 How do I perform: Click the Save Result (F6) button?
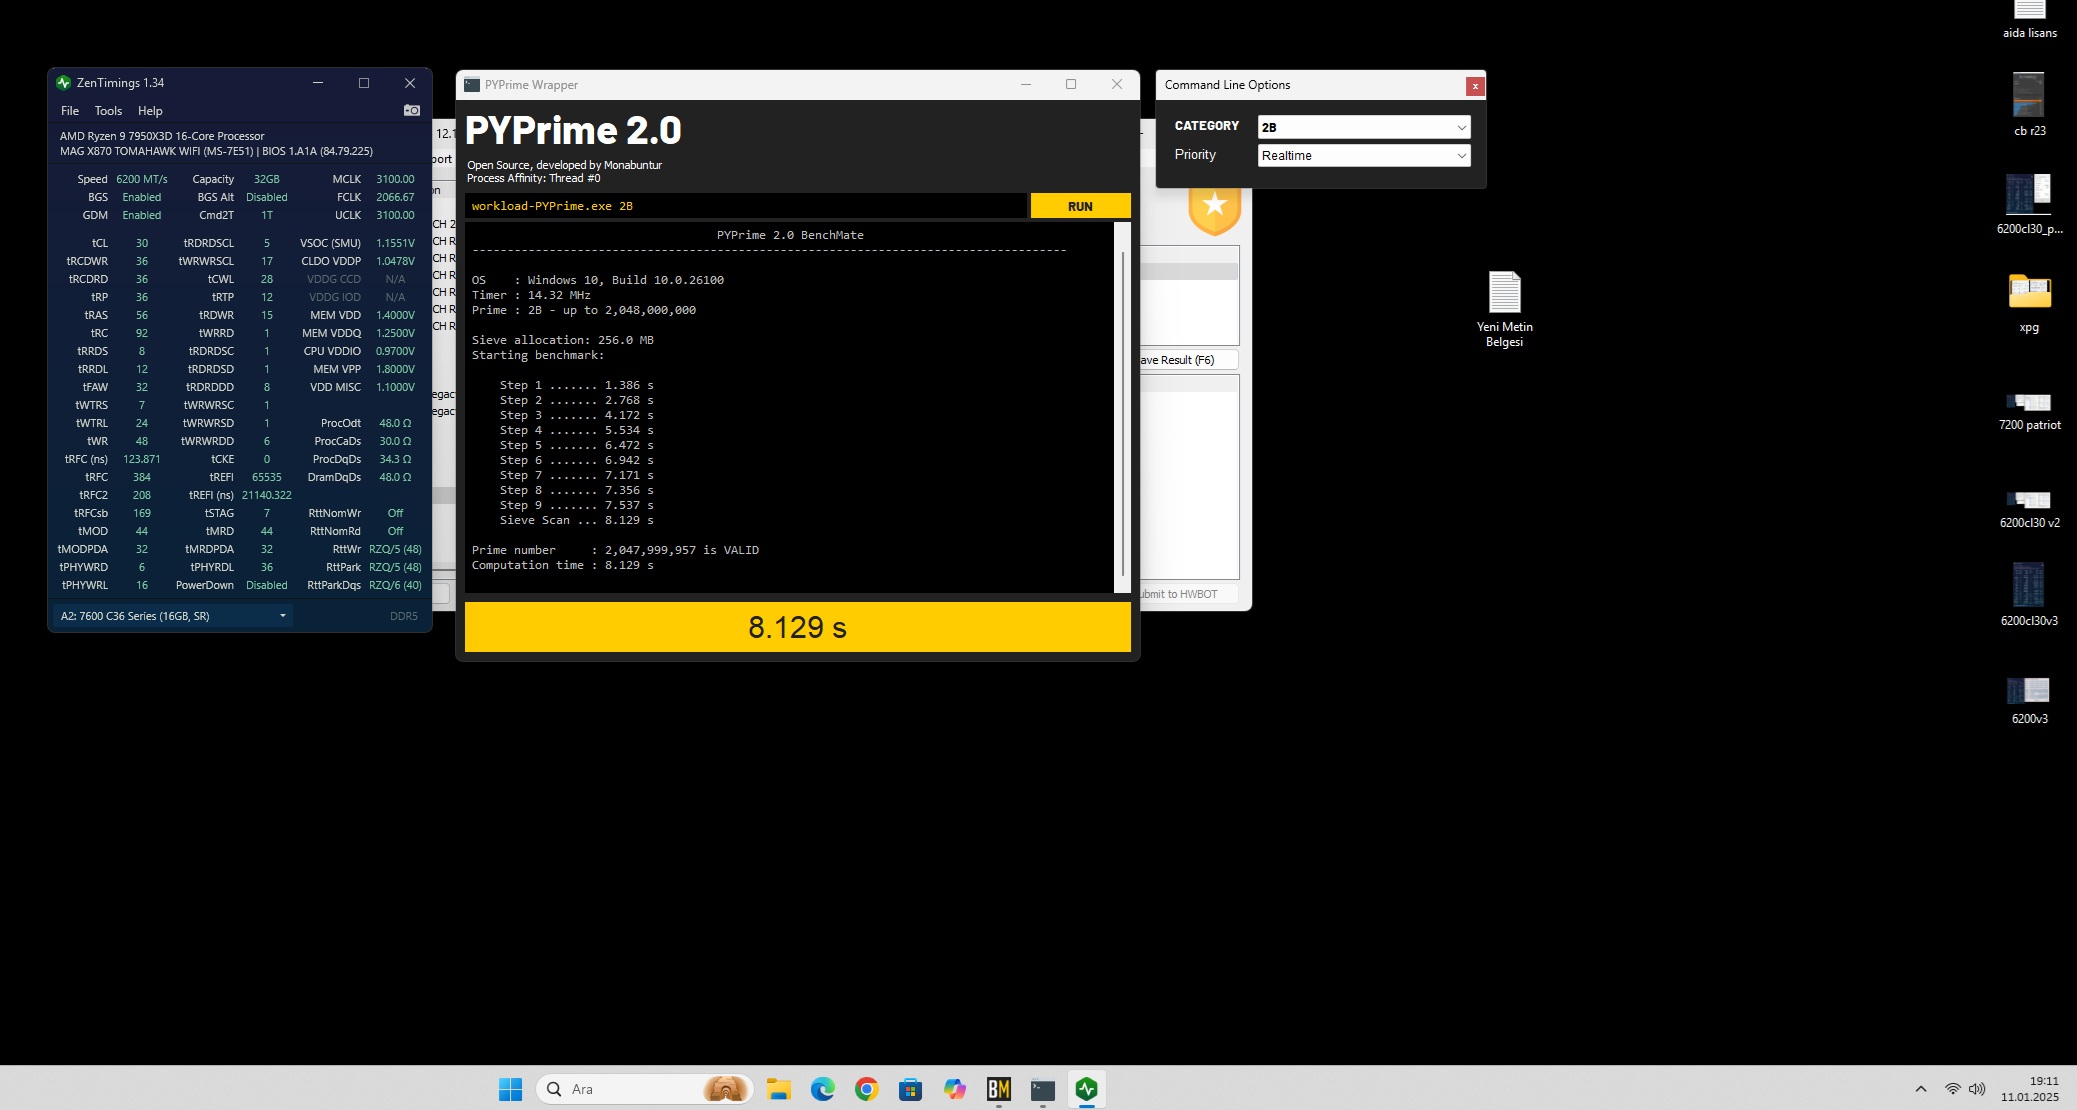1187,360
